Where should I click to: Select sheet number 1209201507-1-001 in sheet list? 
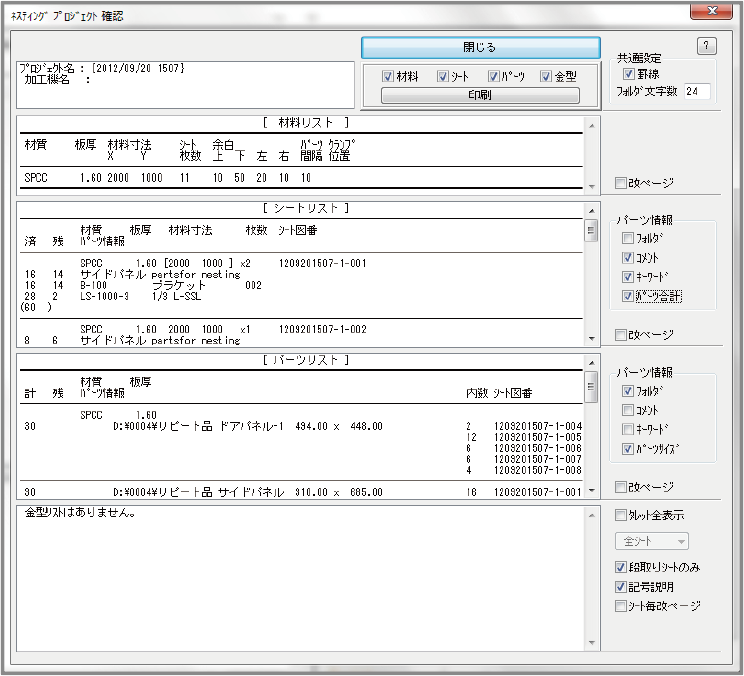[323, 263]
